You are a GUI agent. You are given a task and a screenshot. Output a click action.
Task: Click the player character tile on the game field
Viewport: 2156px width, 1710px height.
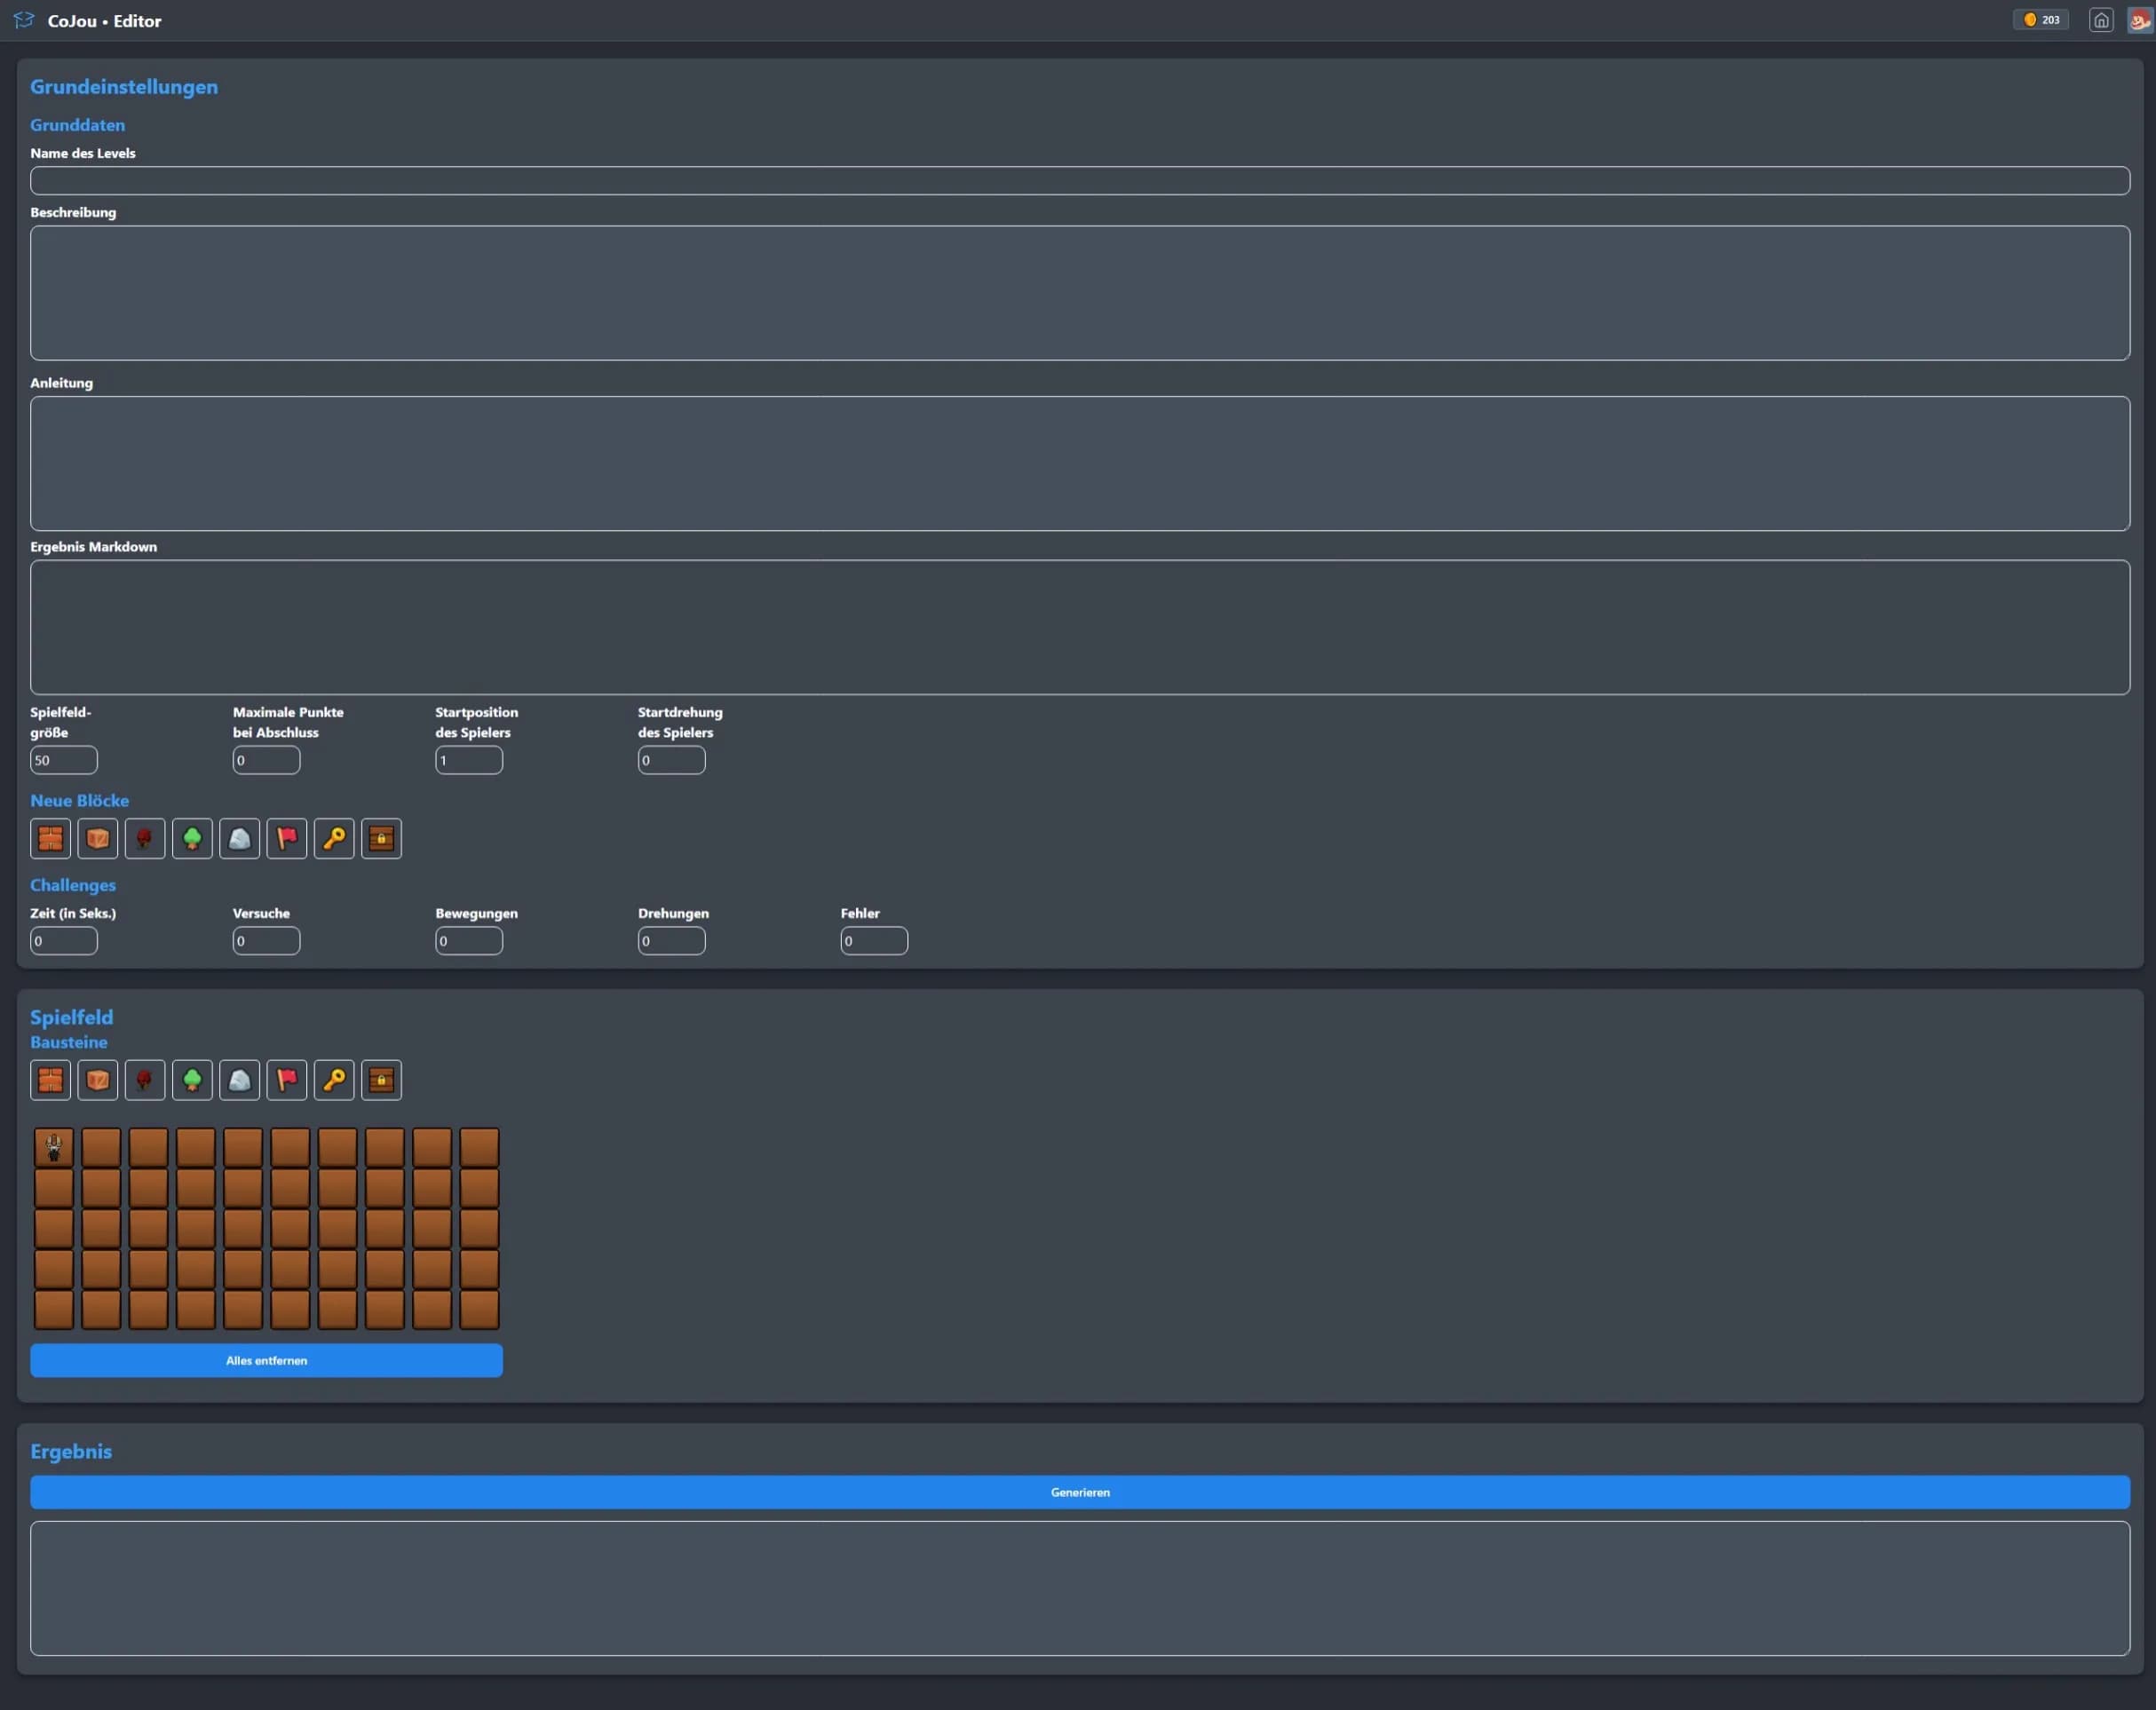[x=54, y=1148]
